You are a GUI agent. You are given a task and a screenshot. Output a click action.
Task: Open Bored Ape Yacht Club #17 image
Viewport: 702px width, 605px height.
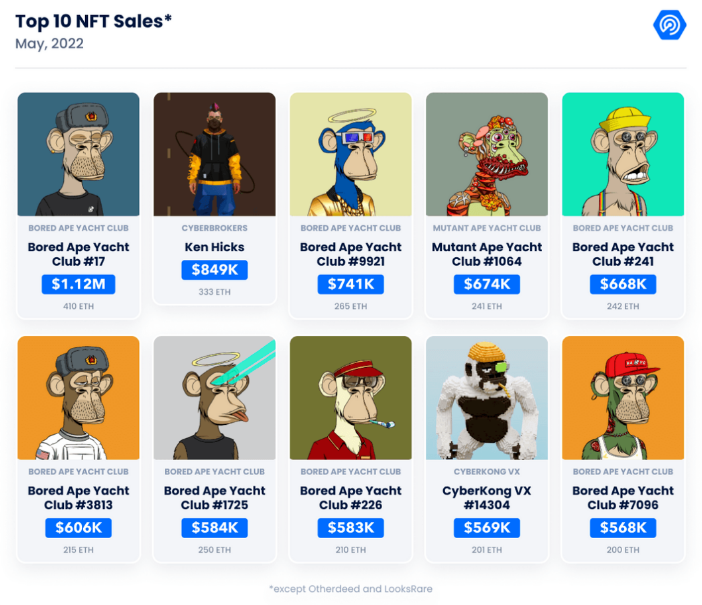78,154
